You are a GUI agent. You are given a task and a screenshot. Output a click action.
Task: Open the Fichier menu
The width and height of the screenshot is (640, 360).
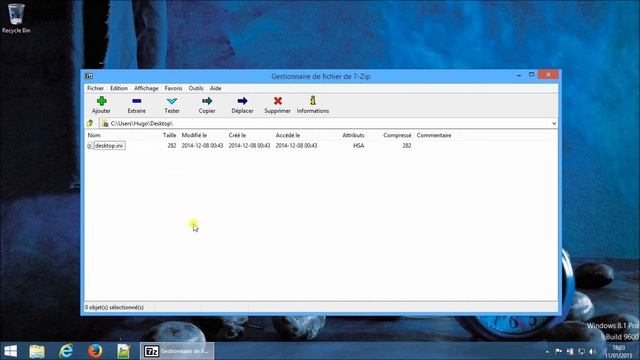tap(96, 88)
